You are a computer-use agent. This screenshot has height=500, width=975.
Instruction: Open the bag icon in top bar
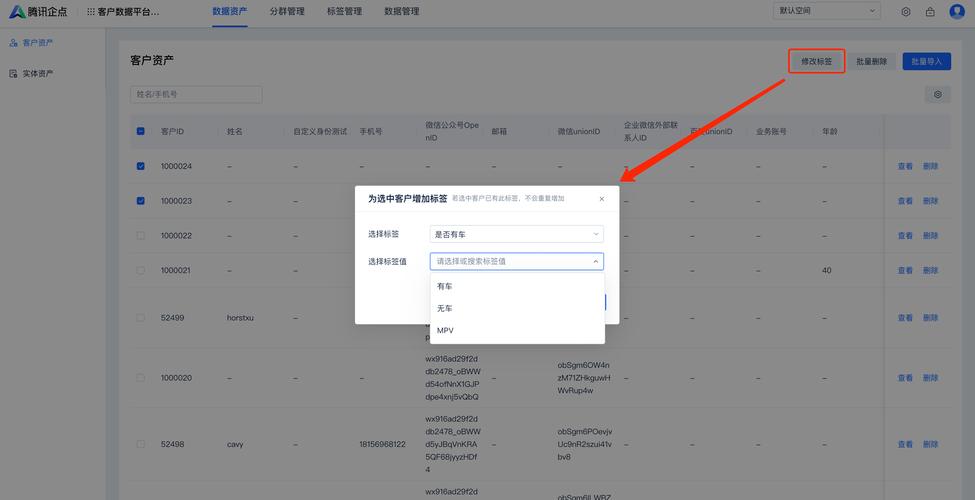click(x=930, y=12)
